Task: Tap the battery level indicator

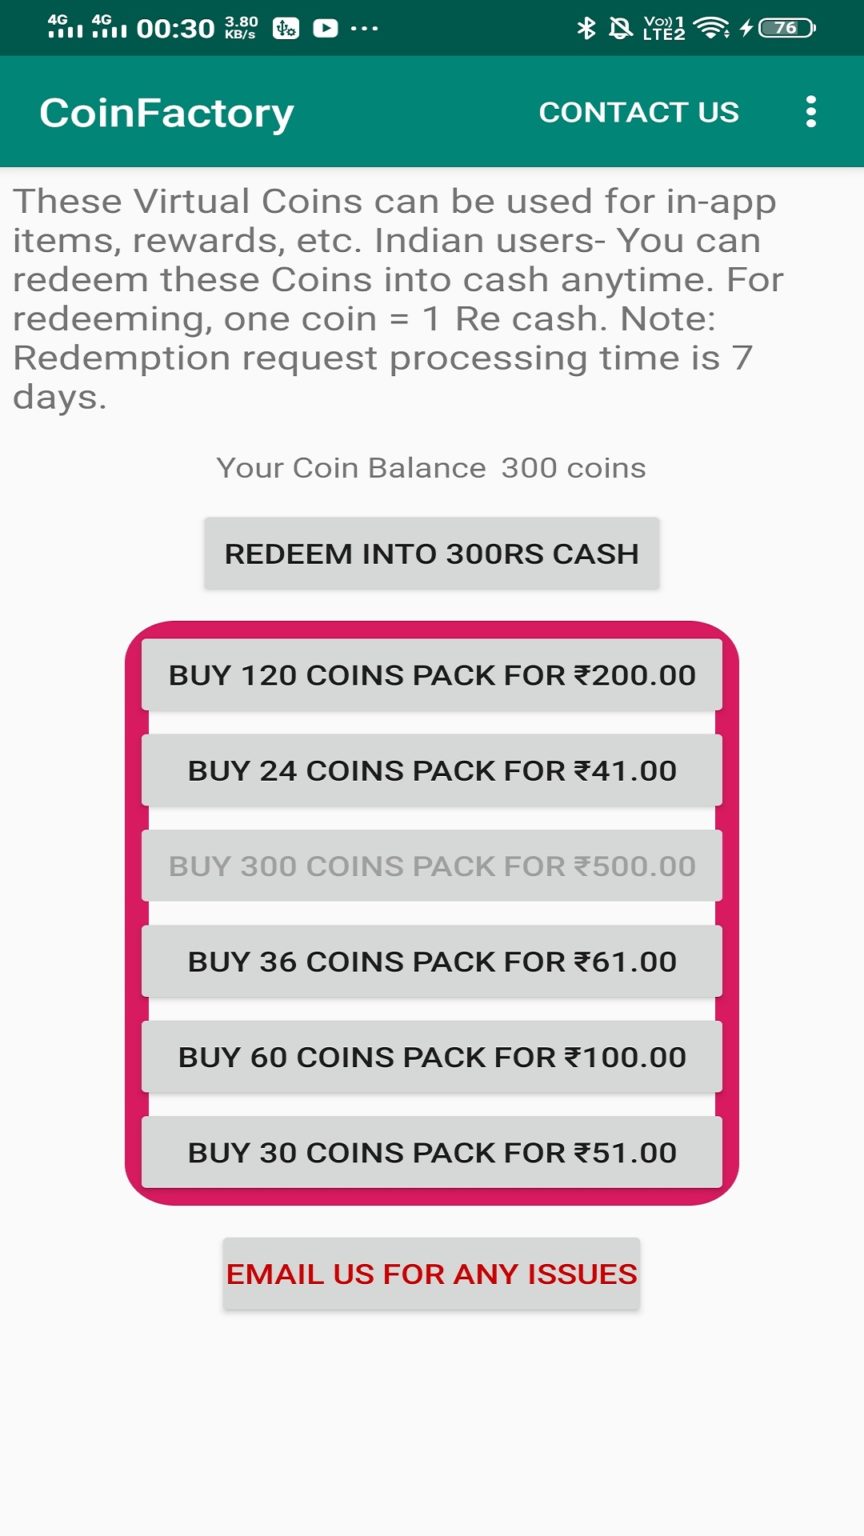Action: click(789, 27)
